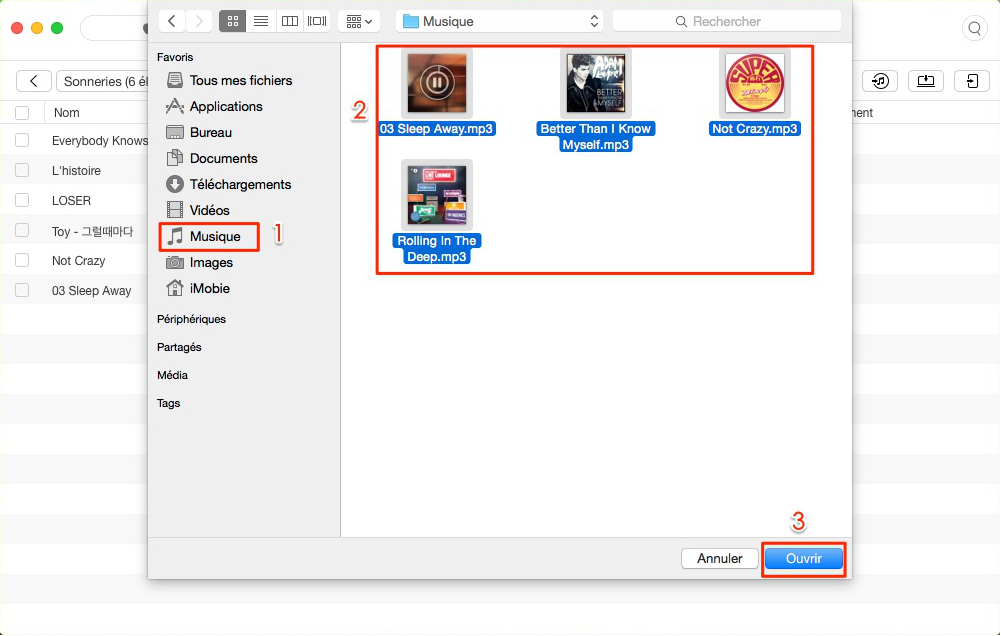The width and height of the screenshot is (1001, 636).
Task: Click the Musique note icon
Action: tap(174, 236)
